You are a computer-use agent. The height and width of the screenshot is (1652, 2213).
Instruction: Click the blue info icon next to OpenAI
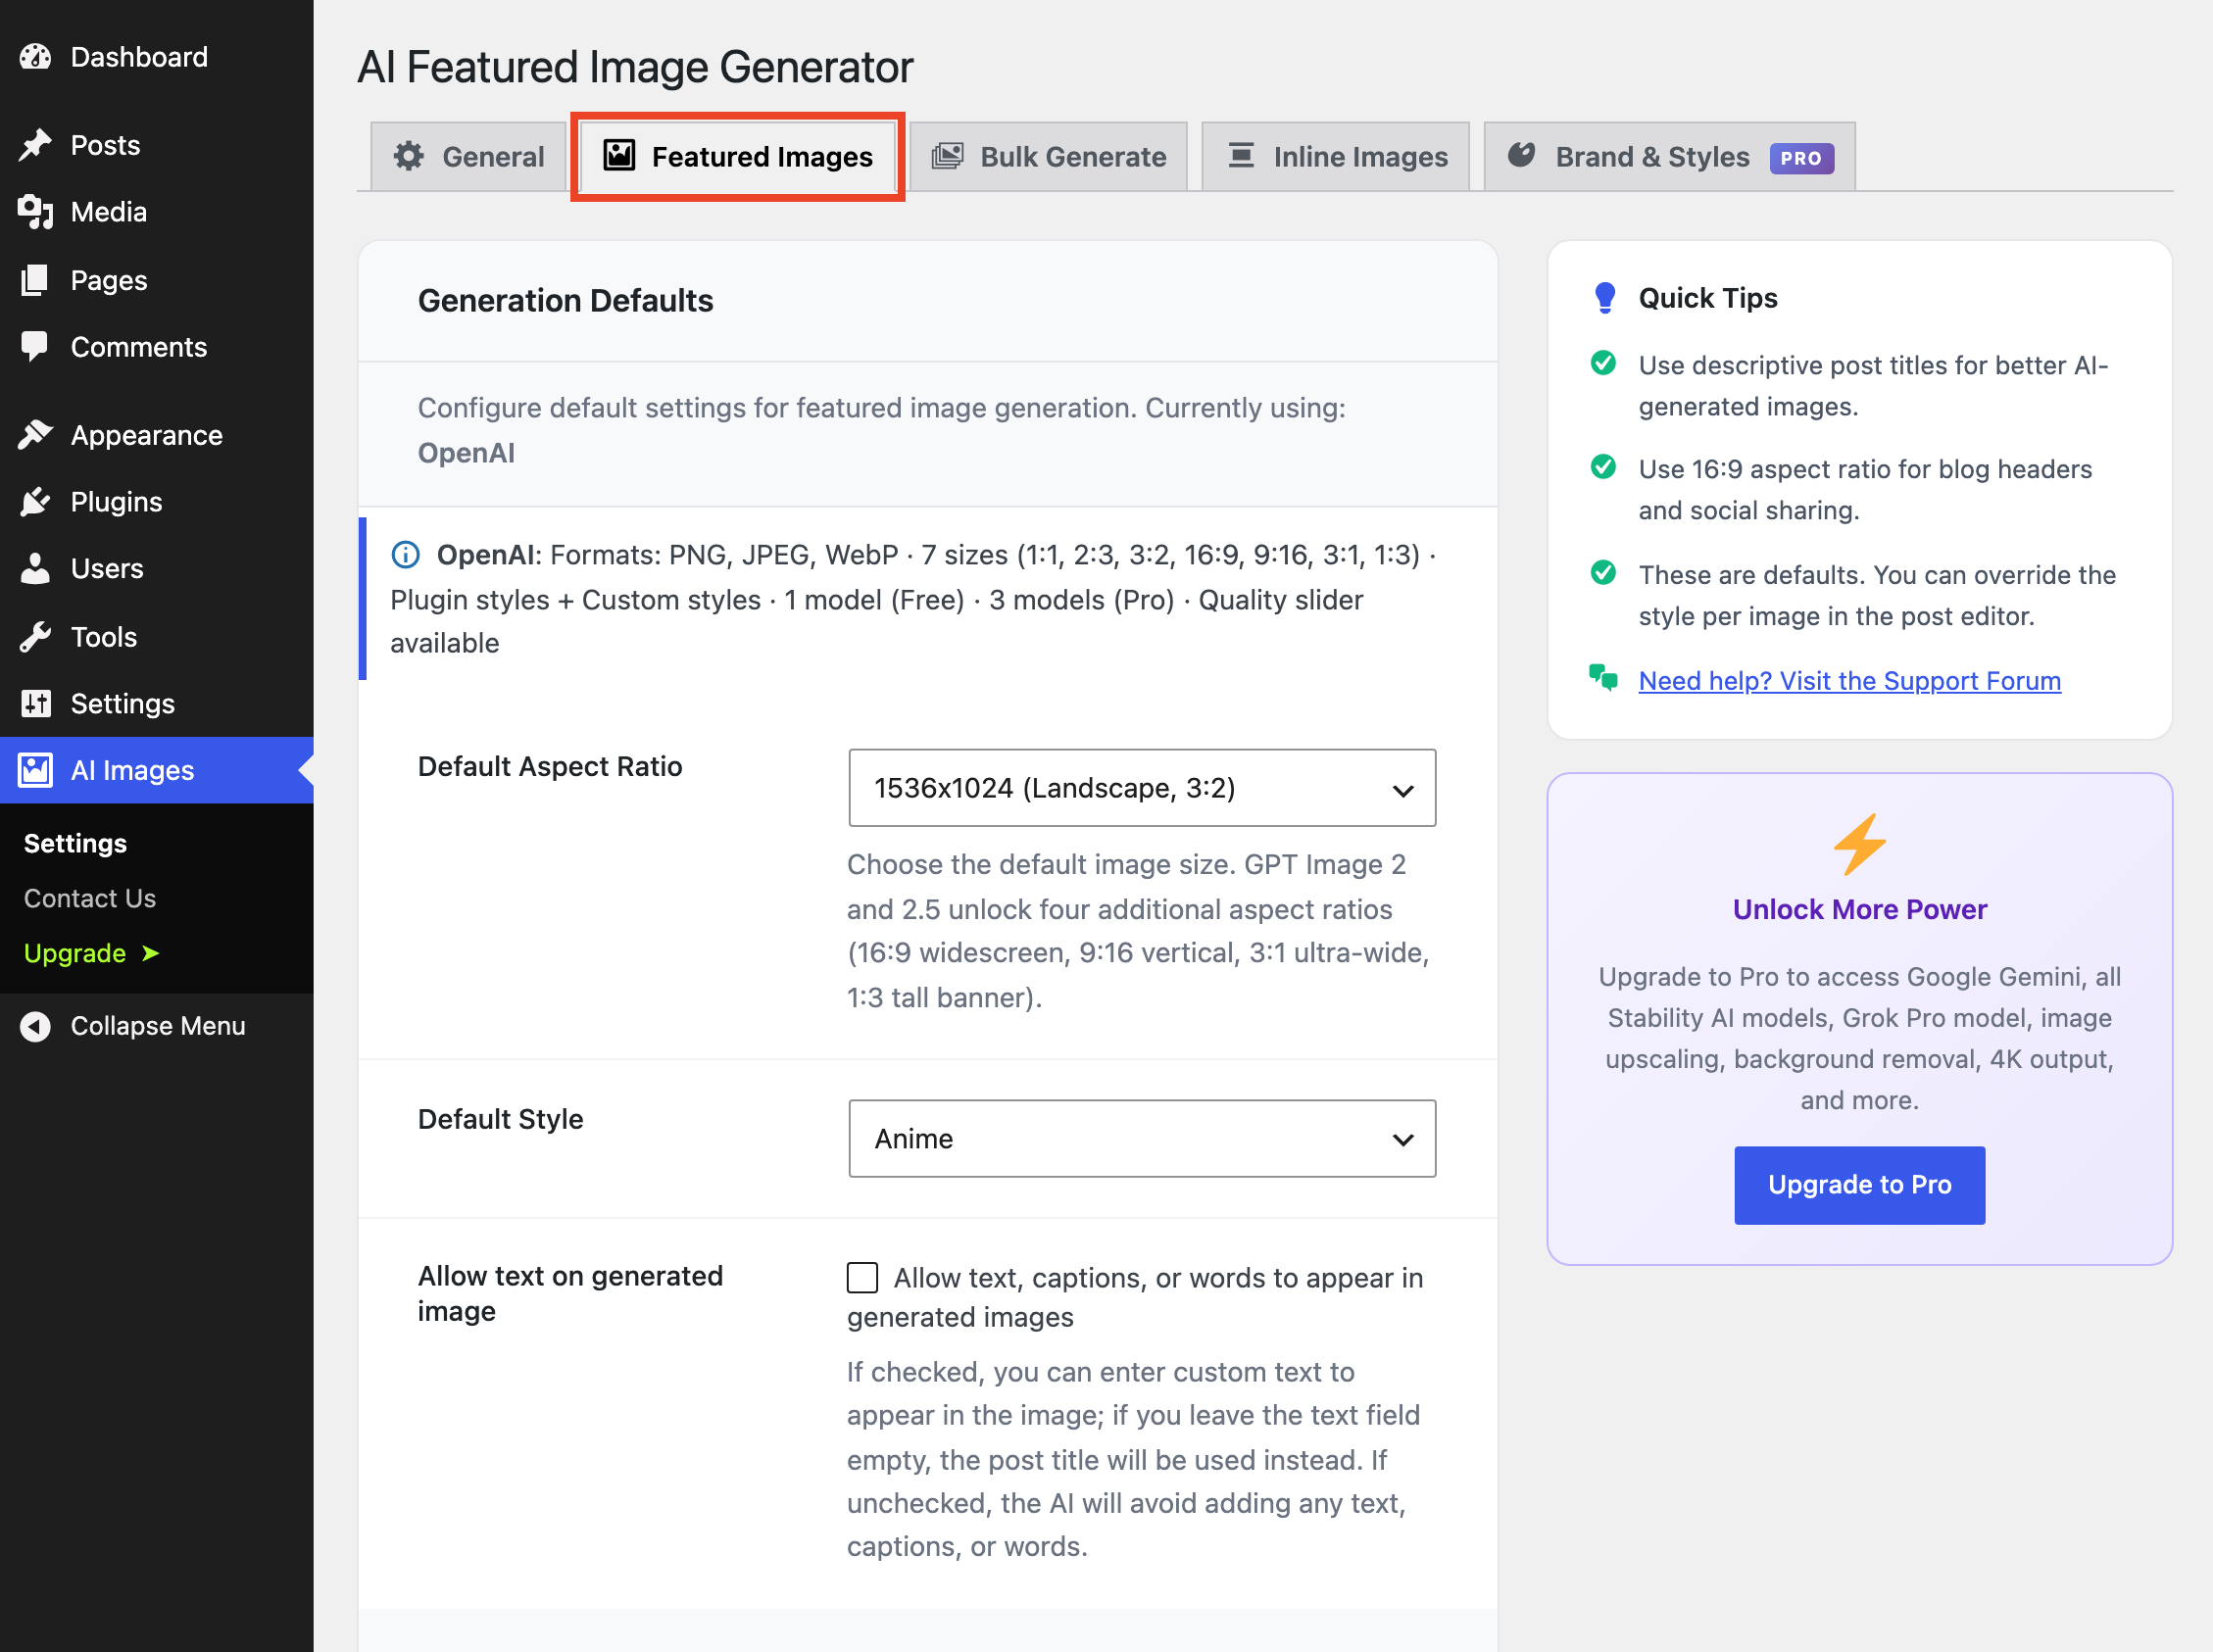[405, 555]
